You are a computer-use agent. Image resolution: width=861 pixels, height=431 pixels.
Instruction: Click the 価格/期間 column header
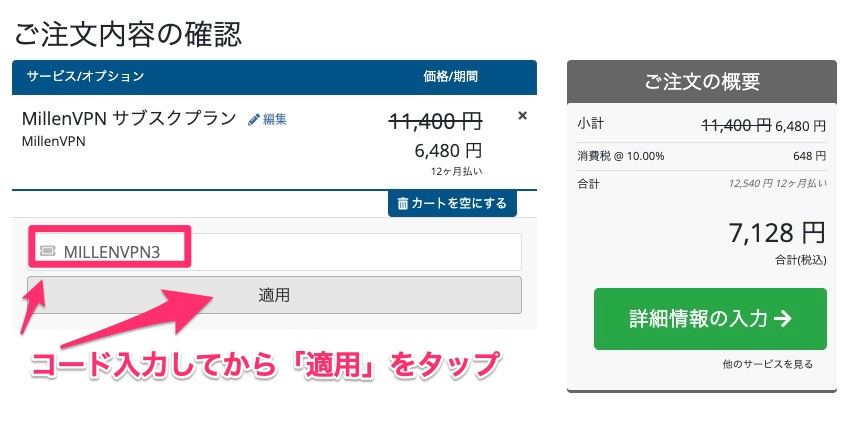pyautogui.click(x=450, y=76)
